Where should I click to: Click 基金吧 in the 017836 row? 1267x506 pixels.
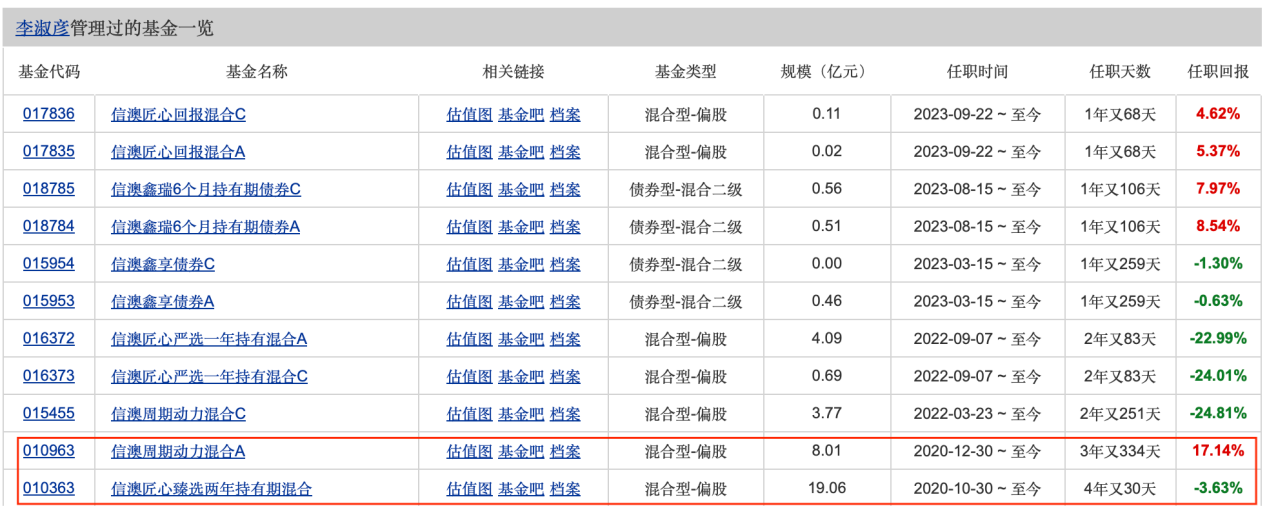(521, 114)
